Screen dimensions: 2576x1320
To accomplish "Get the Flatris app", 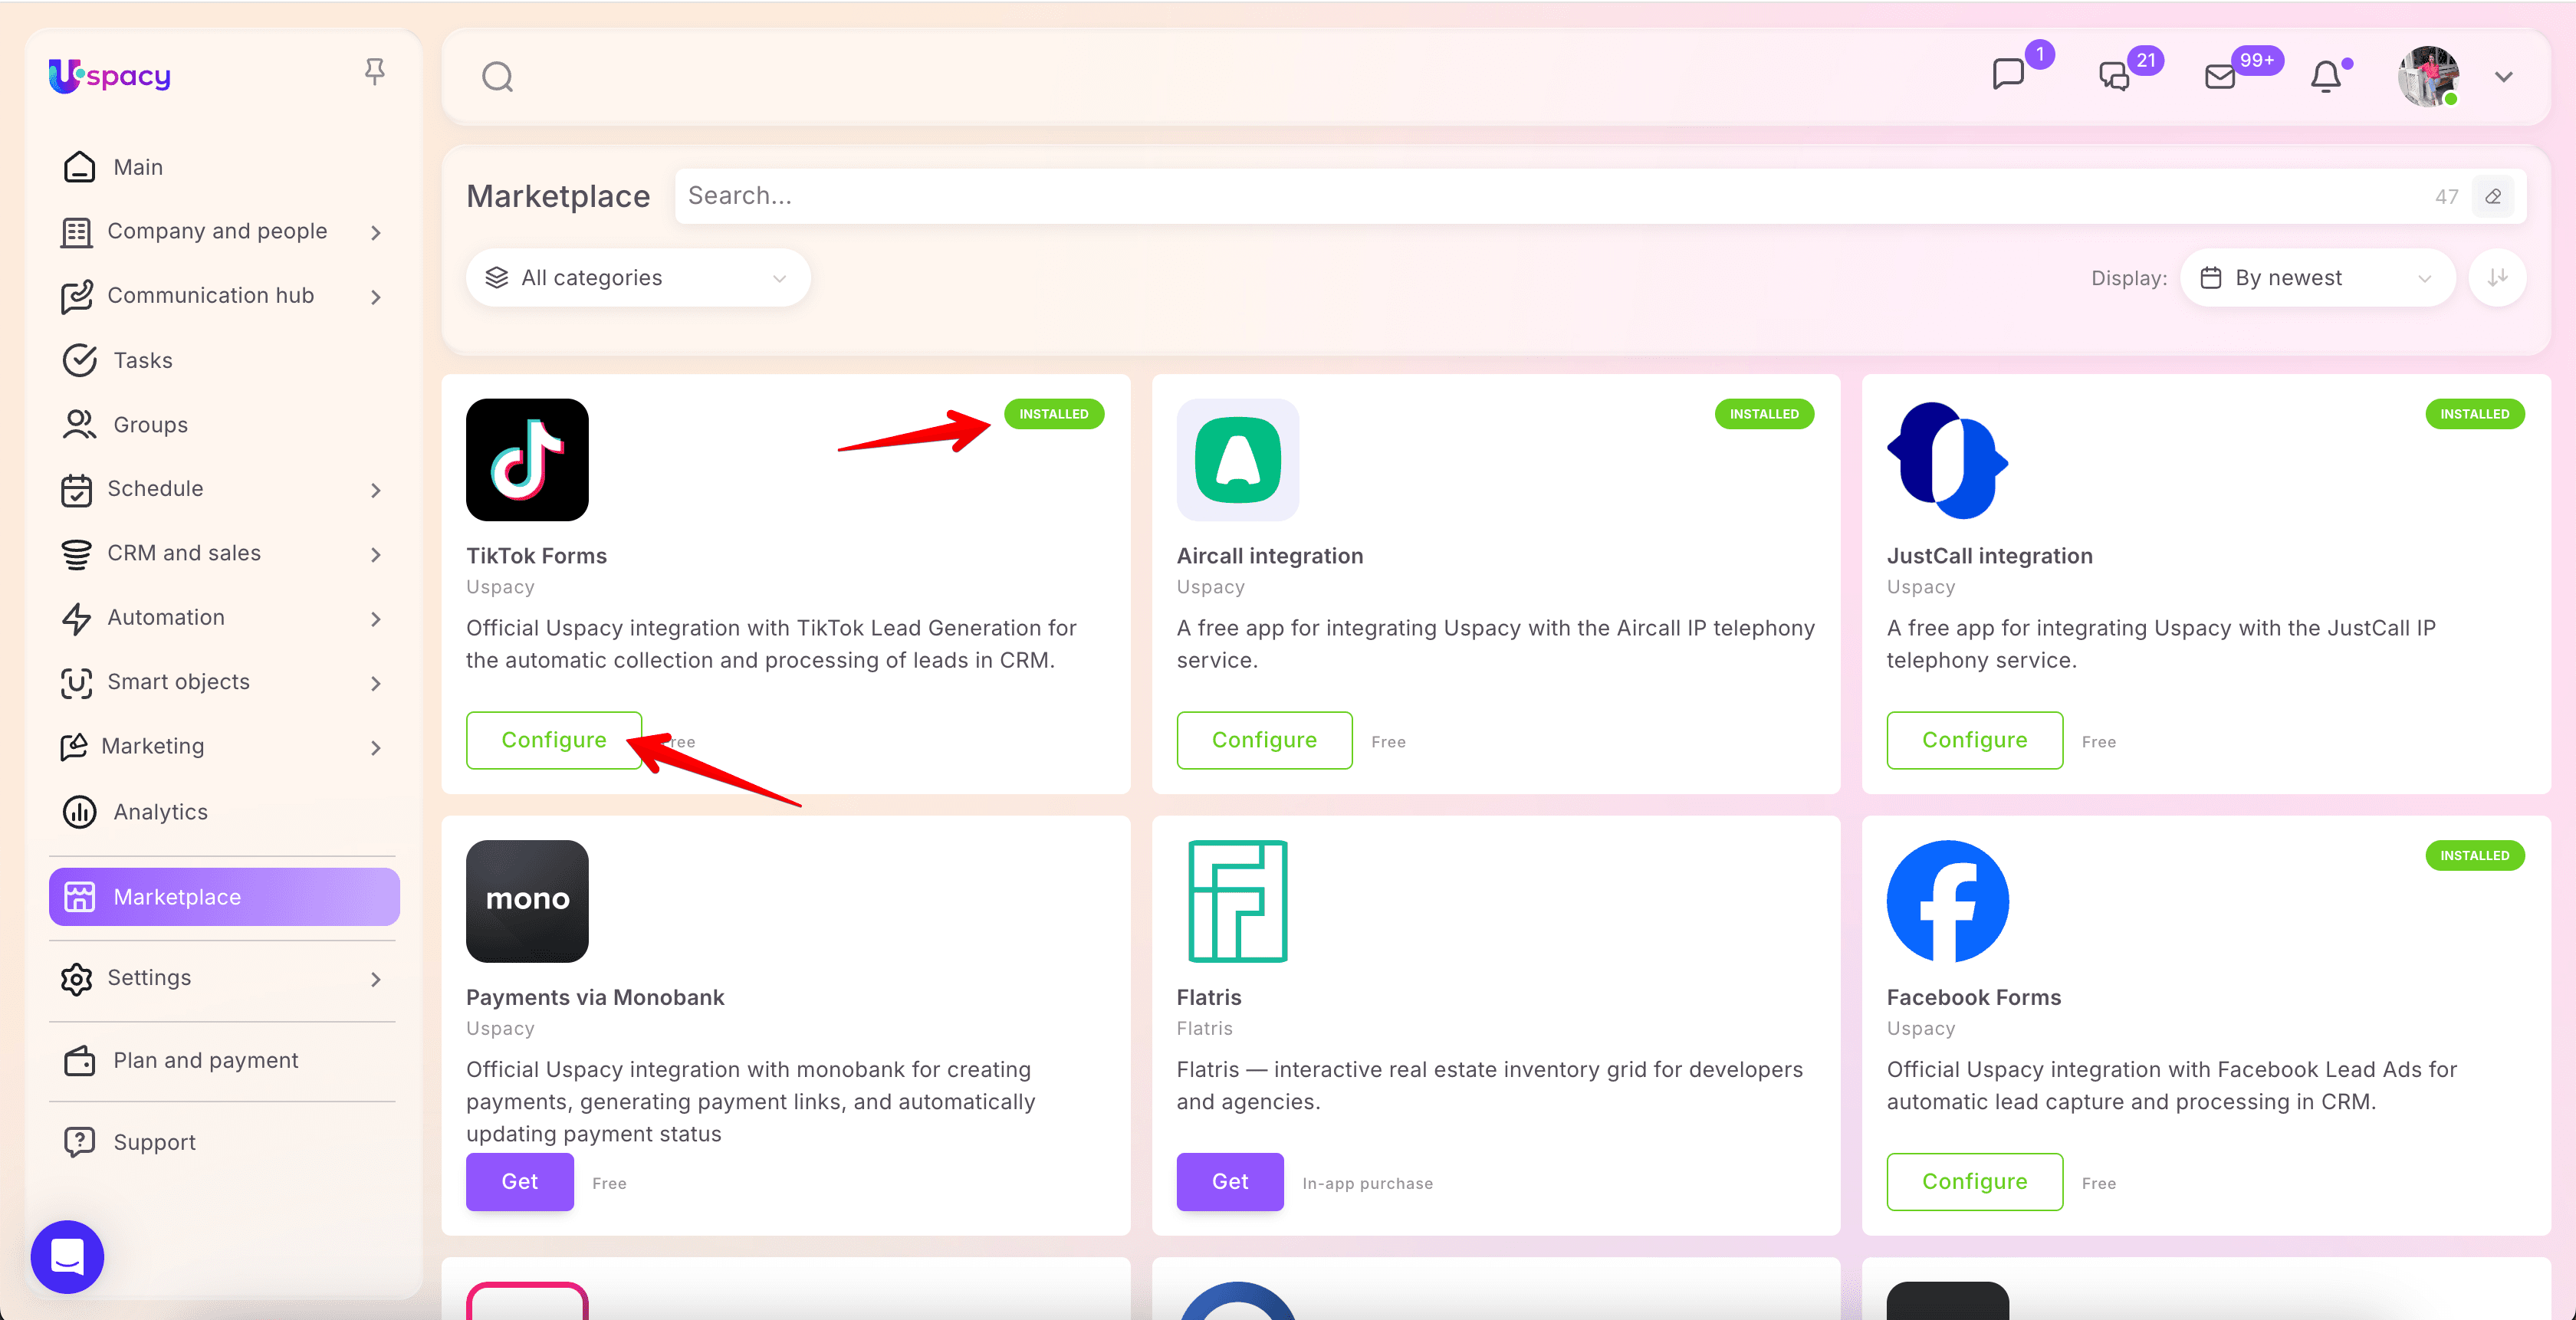I will [1230, 1181].
